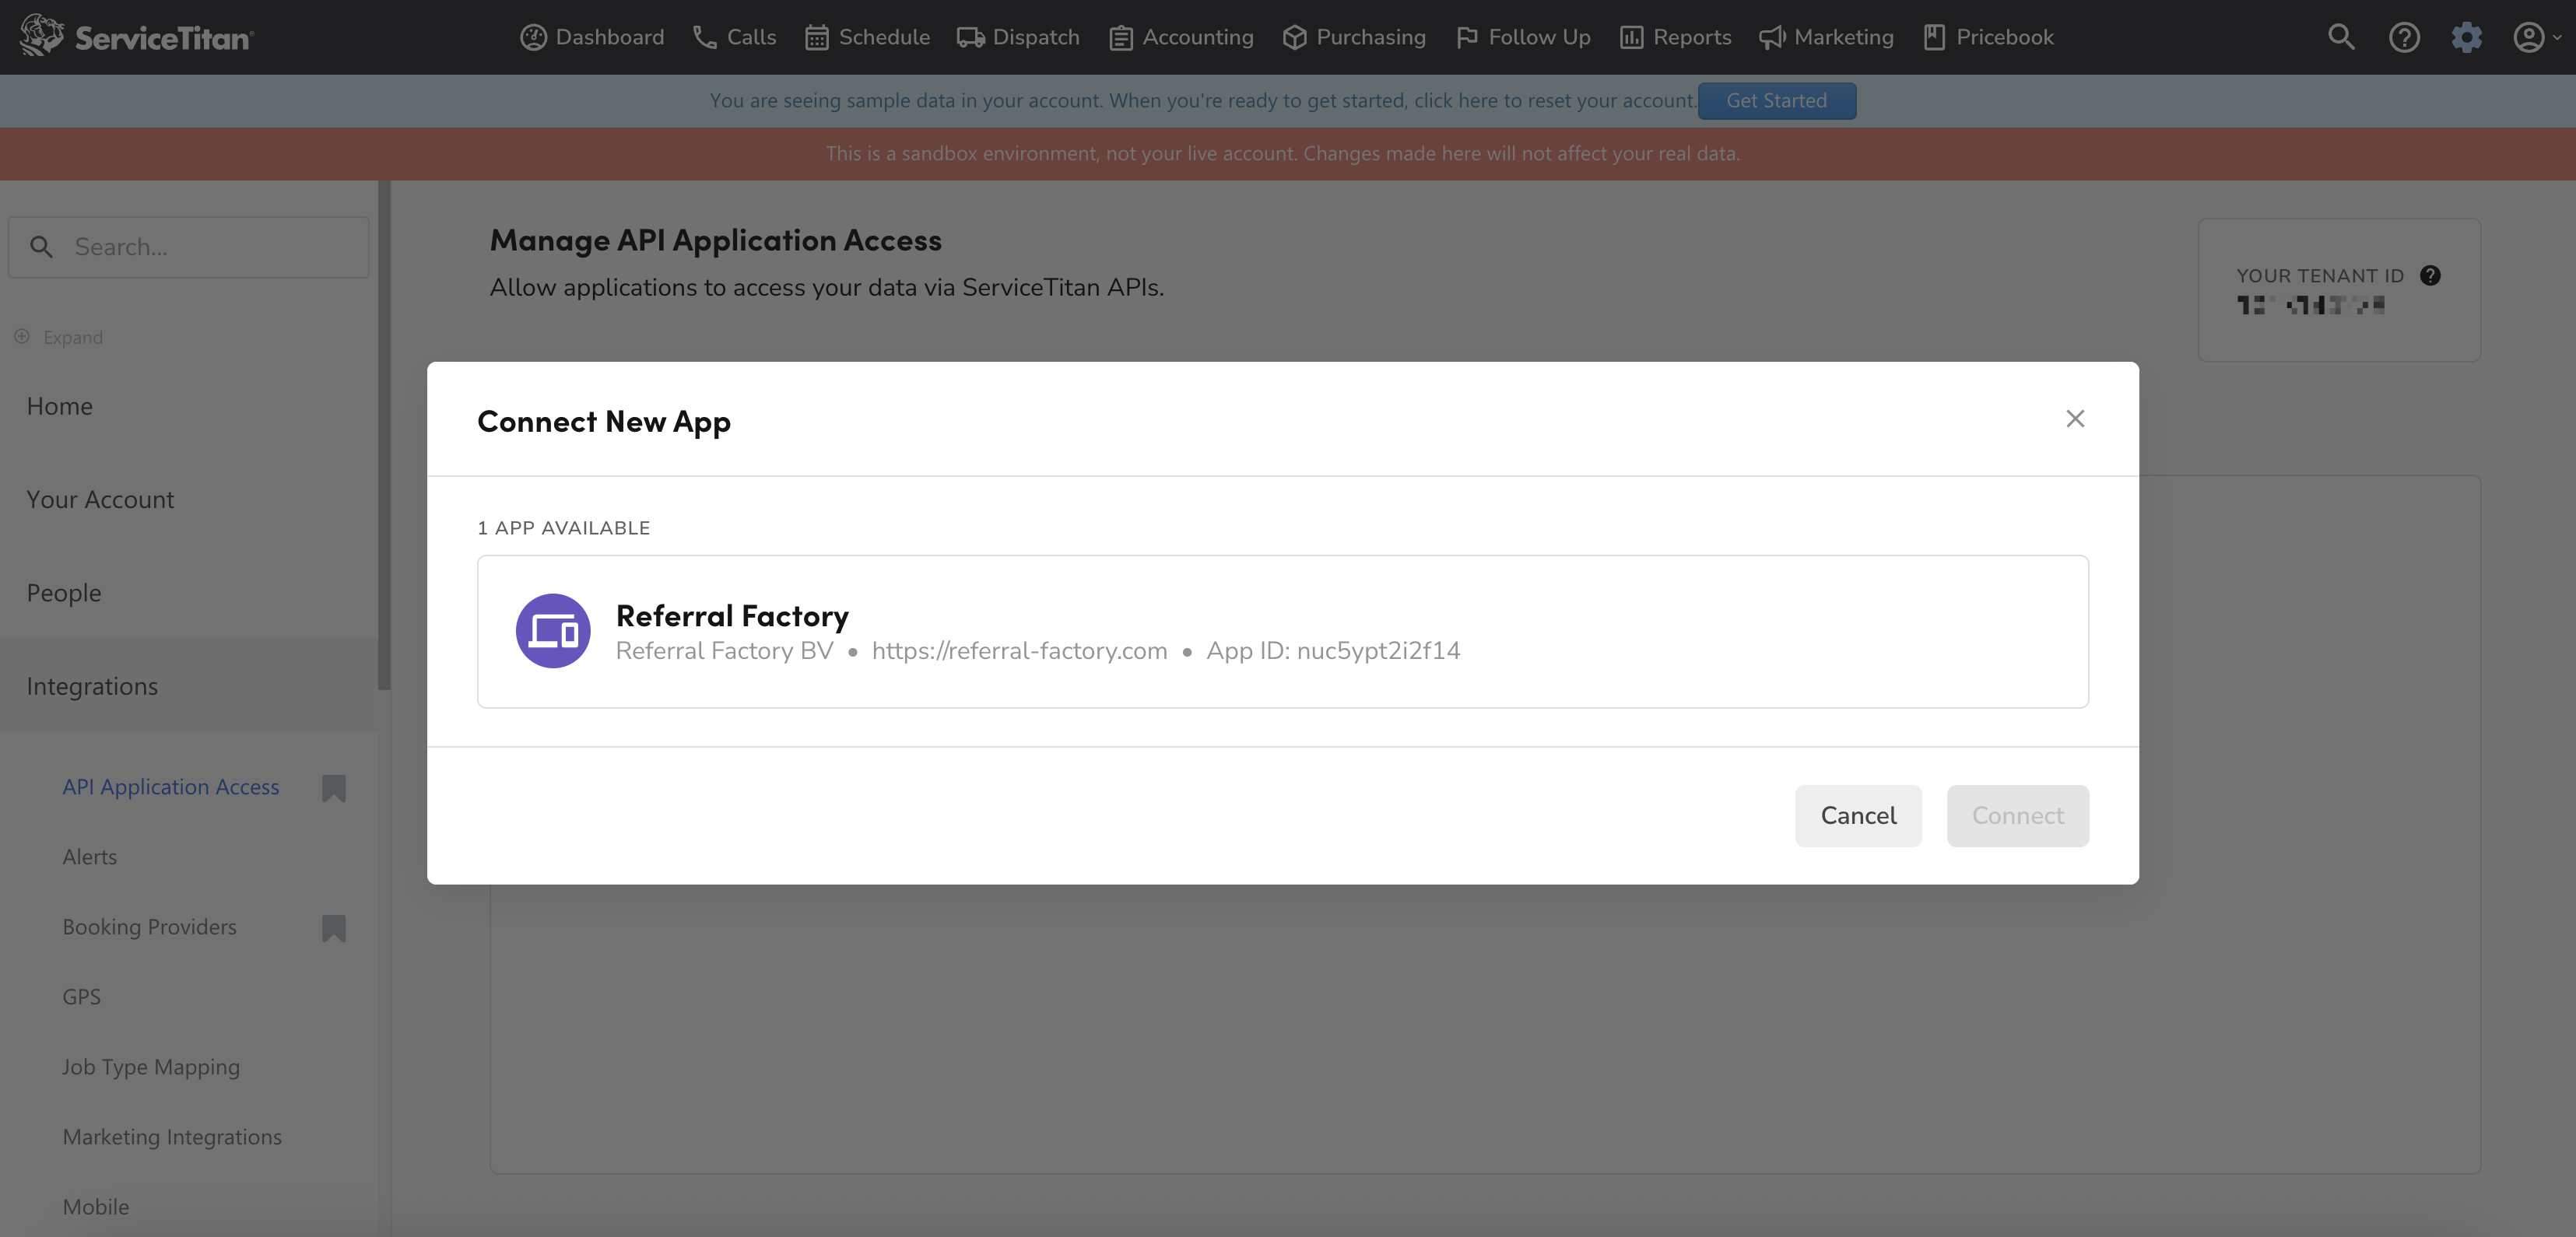Toggle the bookmark on Booking Providers
This screenshot has height=1237, width=2576.
[333, 929]
